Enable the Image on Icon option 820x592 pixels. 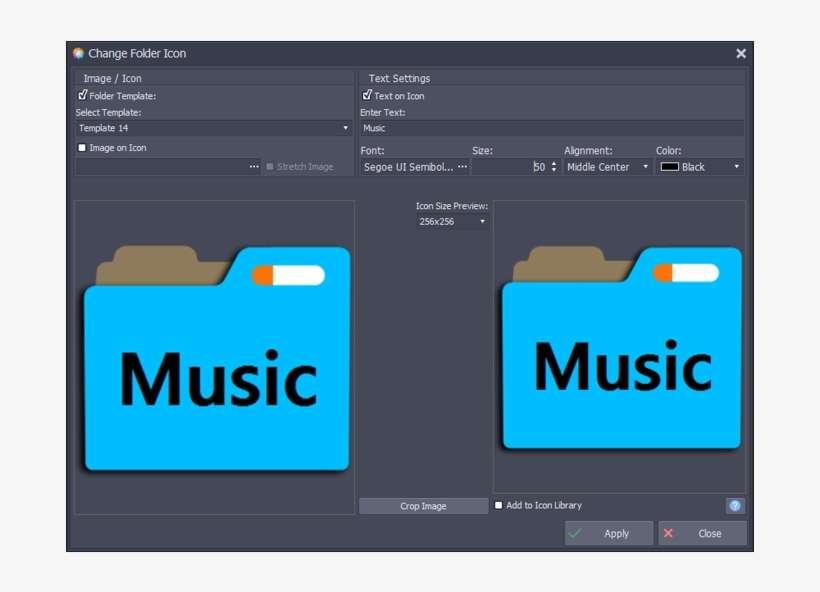[81, 147]
